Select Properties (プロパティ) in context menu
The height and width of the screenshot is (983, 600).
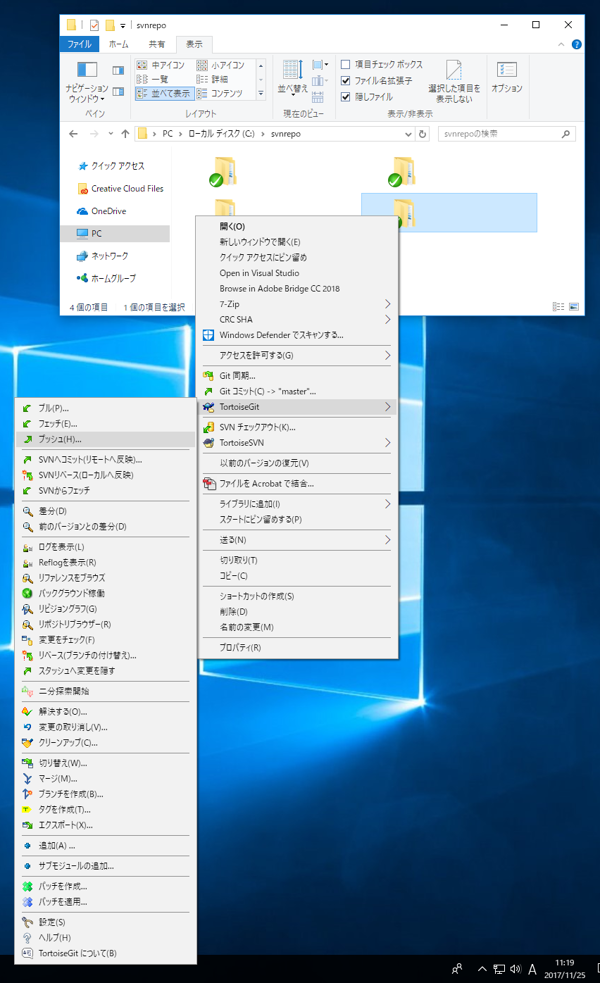coord(240,648)
